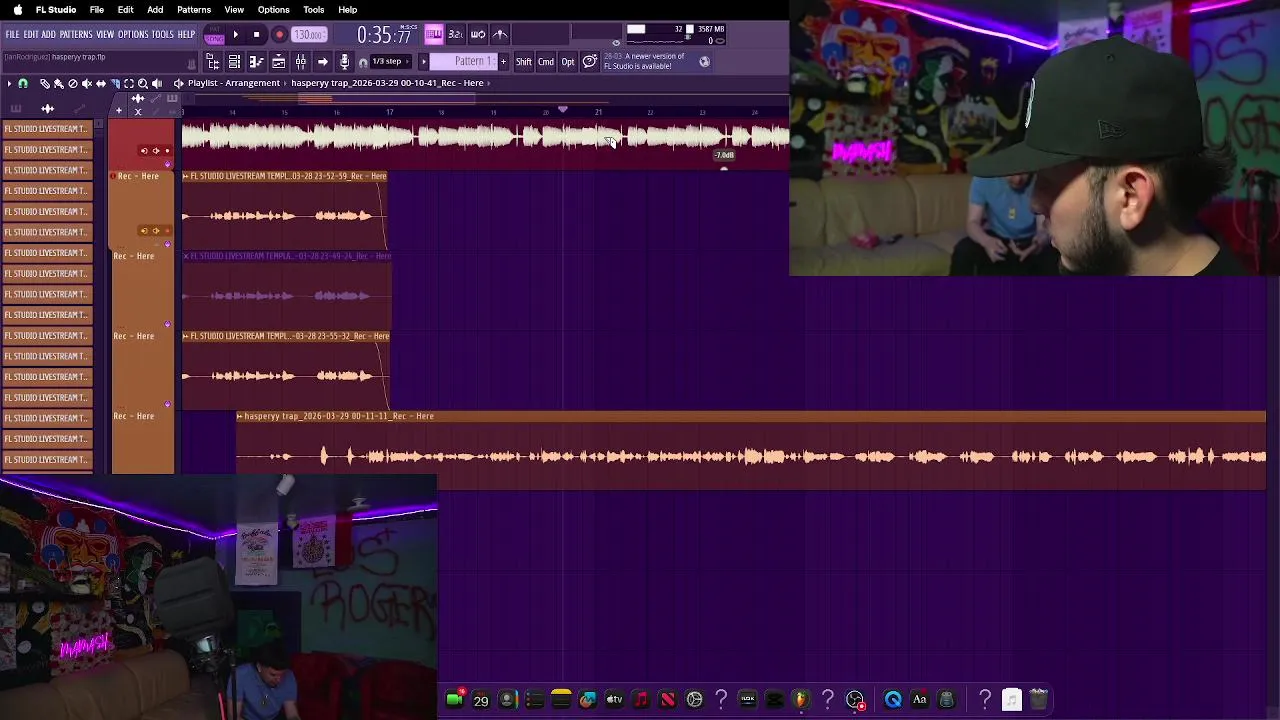The image size is (1280, 720).
Task: Show pattern clips via the picker piano icon
Action: (x=16, y=108)
